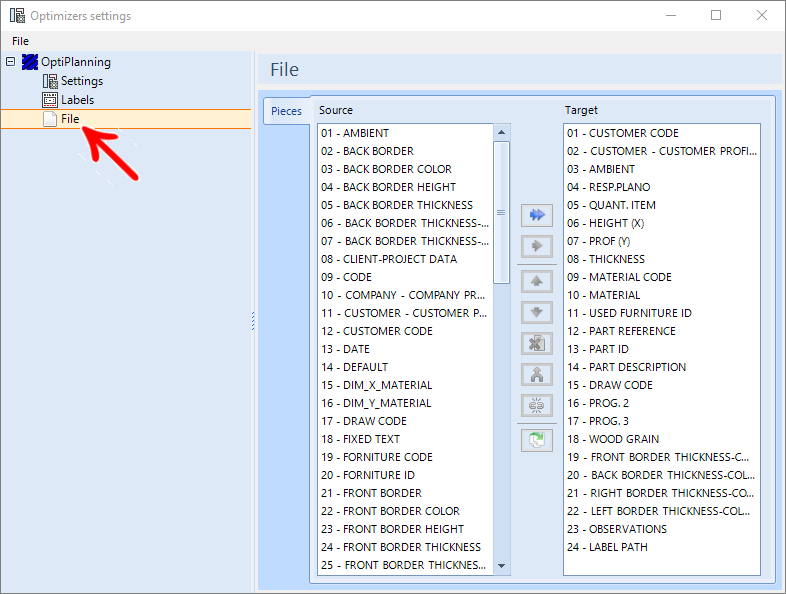Click the unlink chain icon button

(x=537, y=406)
